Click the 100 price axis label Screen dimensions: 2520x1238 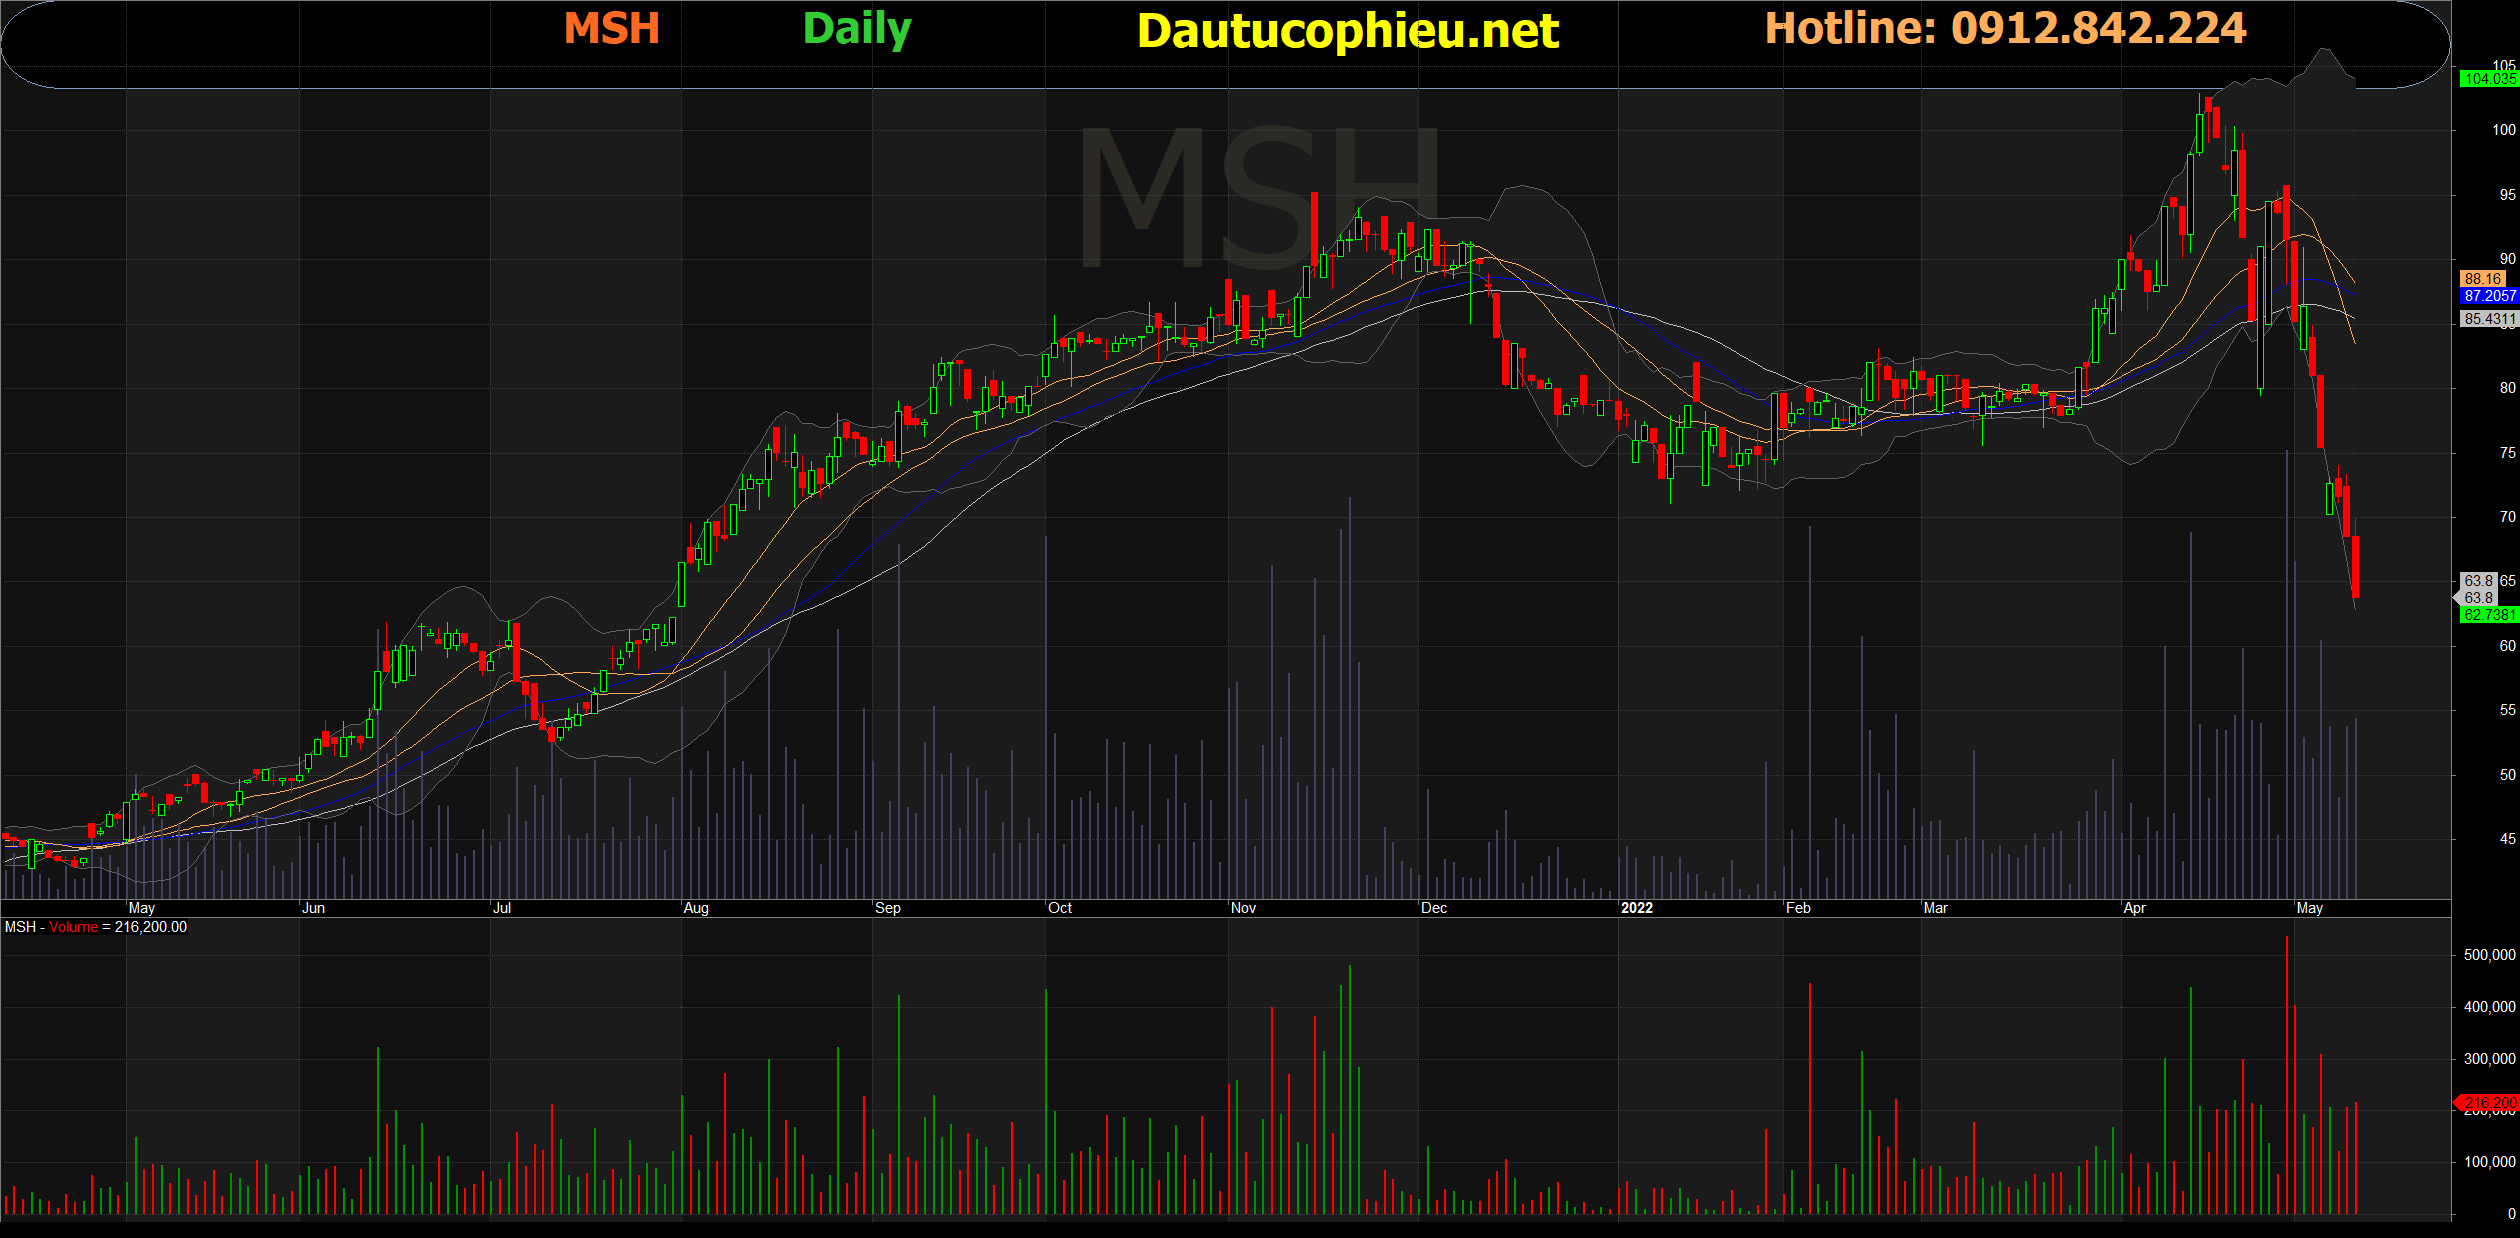pyautogui.click(x=2503, y=130)
